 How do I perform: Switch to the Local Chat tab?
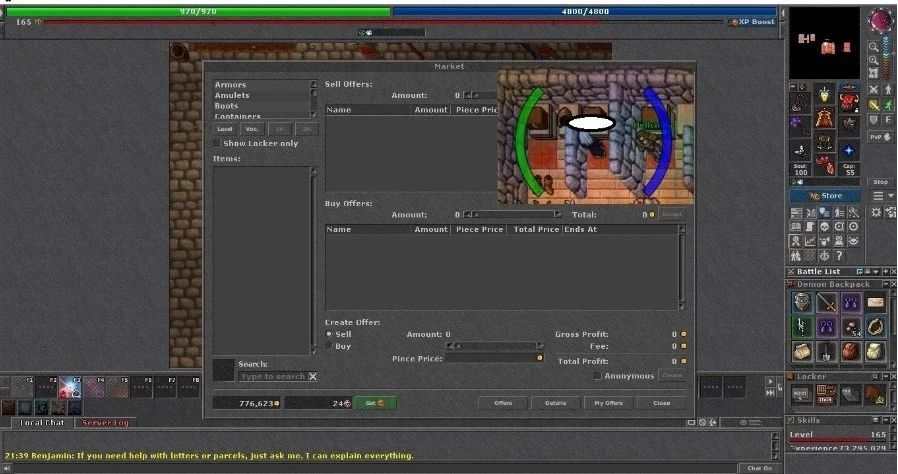[41, 422]
